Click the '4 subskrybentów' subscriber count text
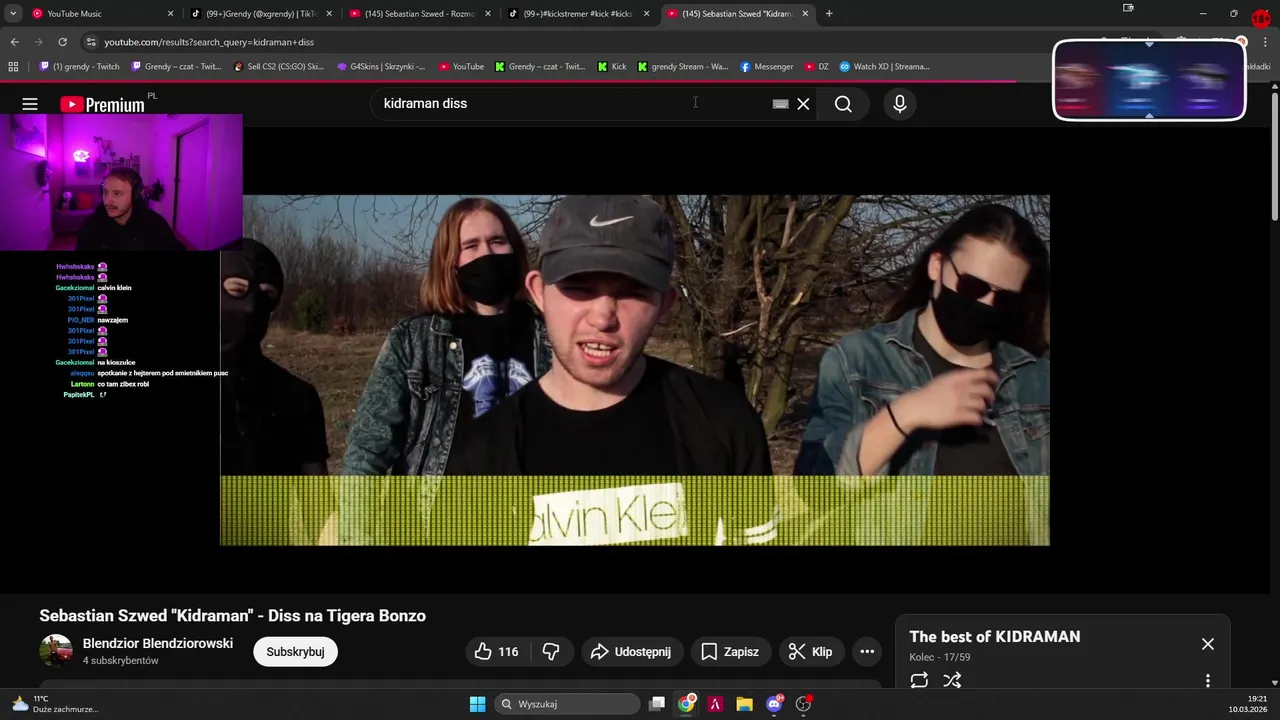The image size is (1280, 720). click(121, 661)
